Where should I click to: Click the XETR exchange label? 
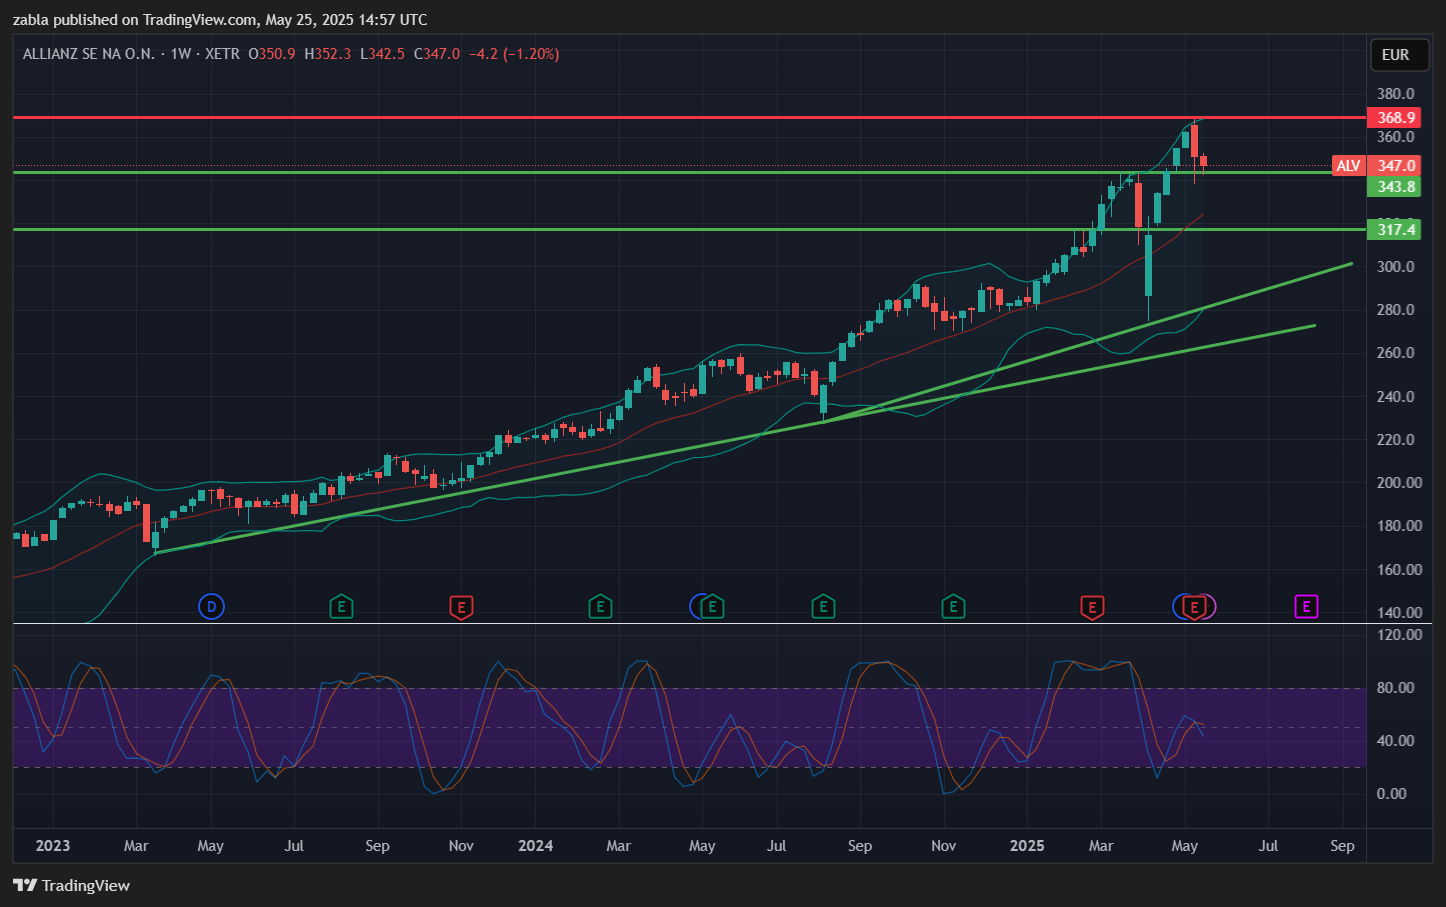(222, 54)
